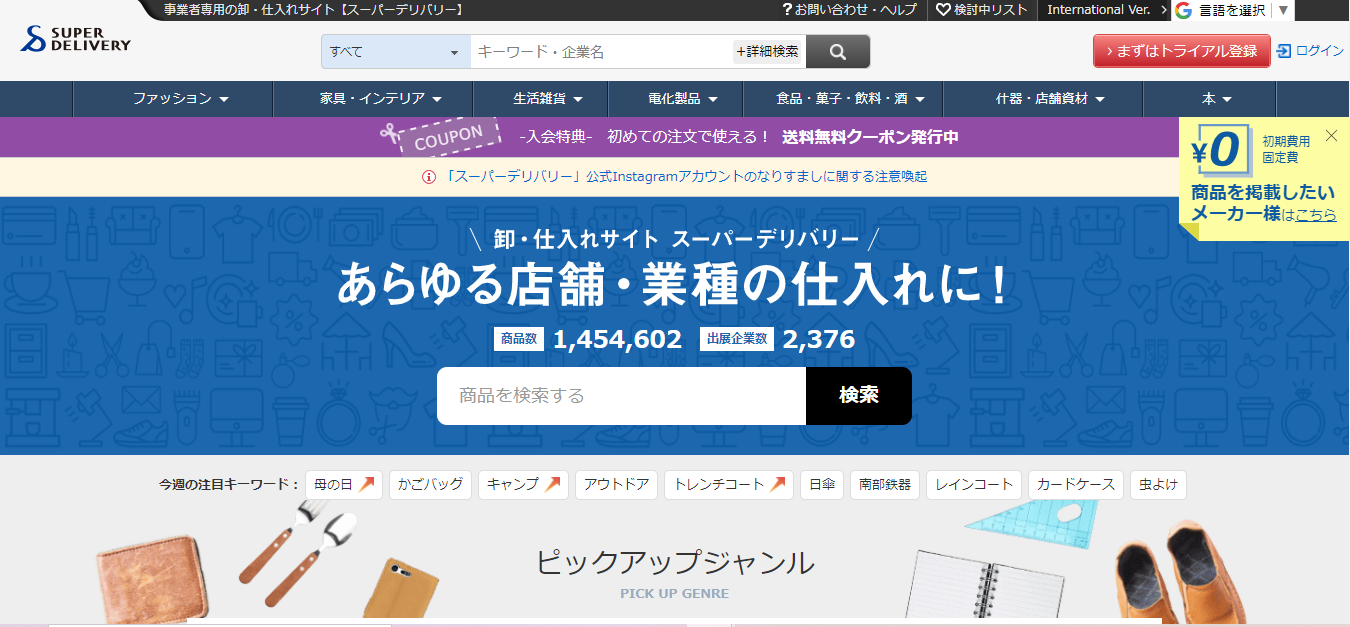Dismiss the ¥0 yellow banner
Viewport: 1350px width, 627px height.
(1331, 134)
